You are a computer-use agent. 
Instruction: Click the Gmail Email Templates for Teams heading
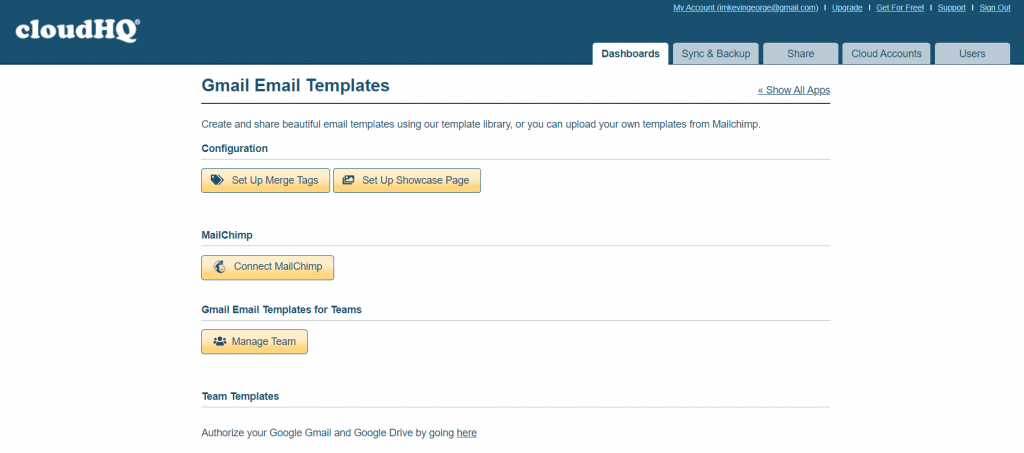click(x=281, y=309)
